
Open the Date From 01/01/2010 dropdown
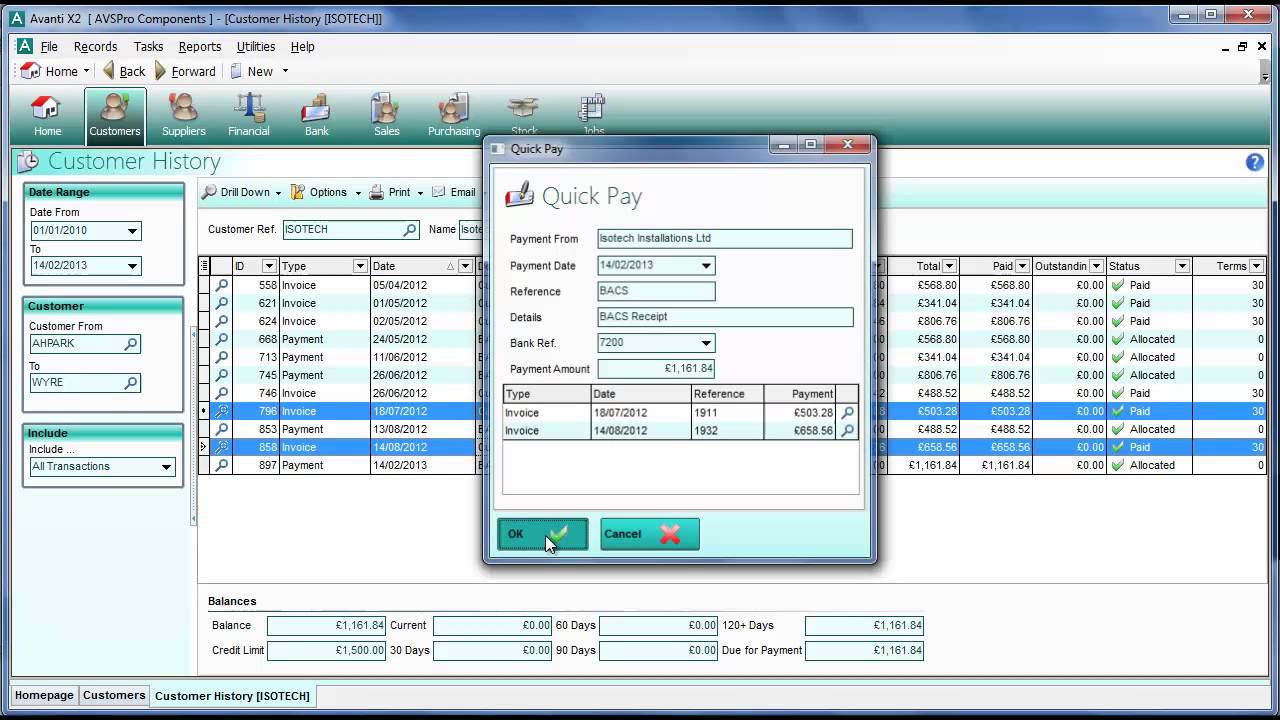(132, 231)
